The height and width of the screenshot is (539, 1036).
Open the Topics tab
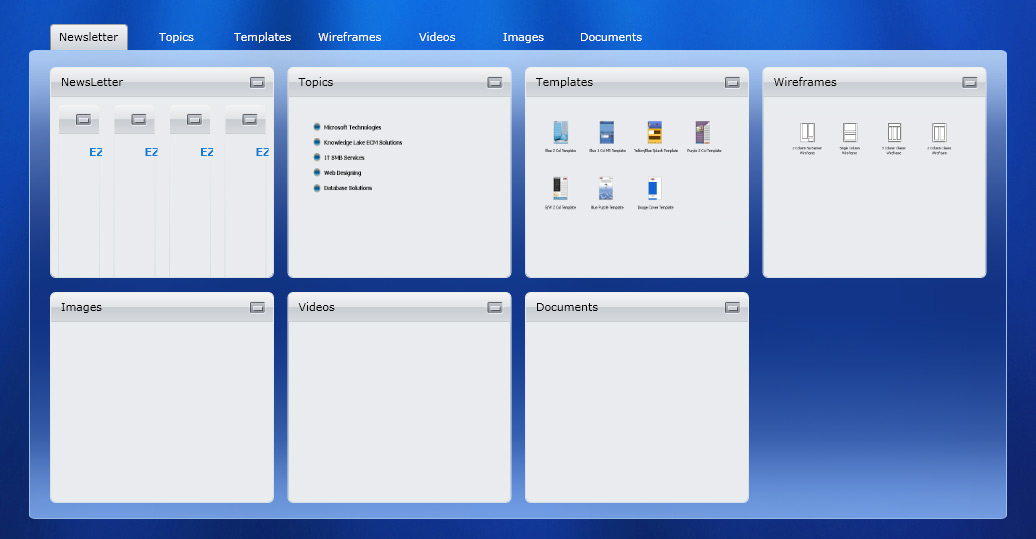pos(176,37)
